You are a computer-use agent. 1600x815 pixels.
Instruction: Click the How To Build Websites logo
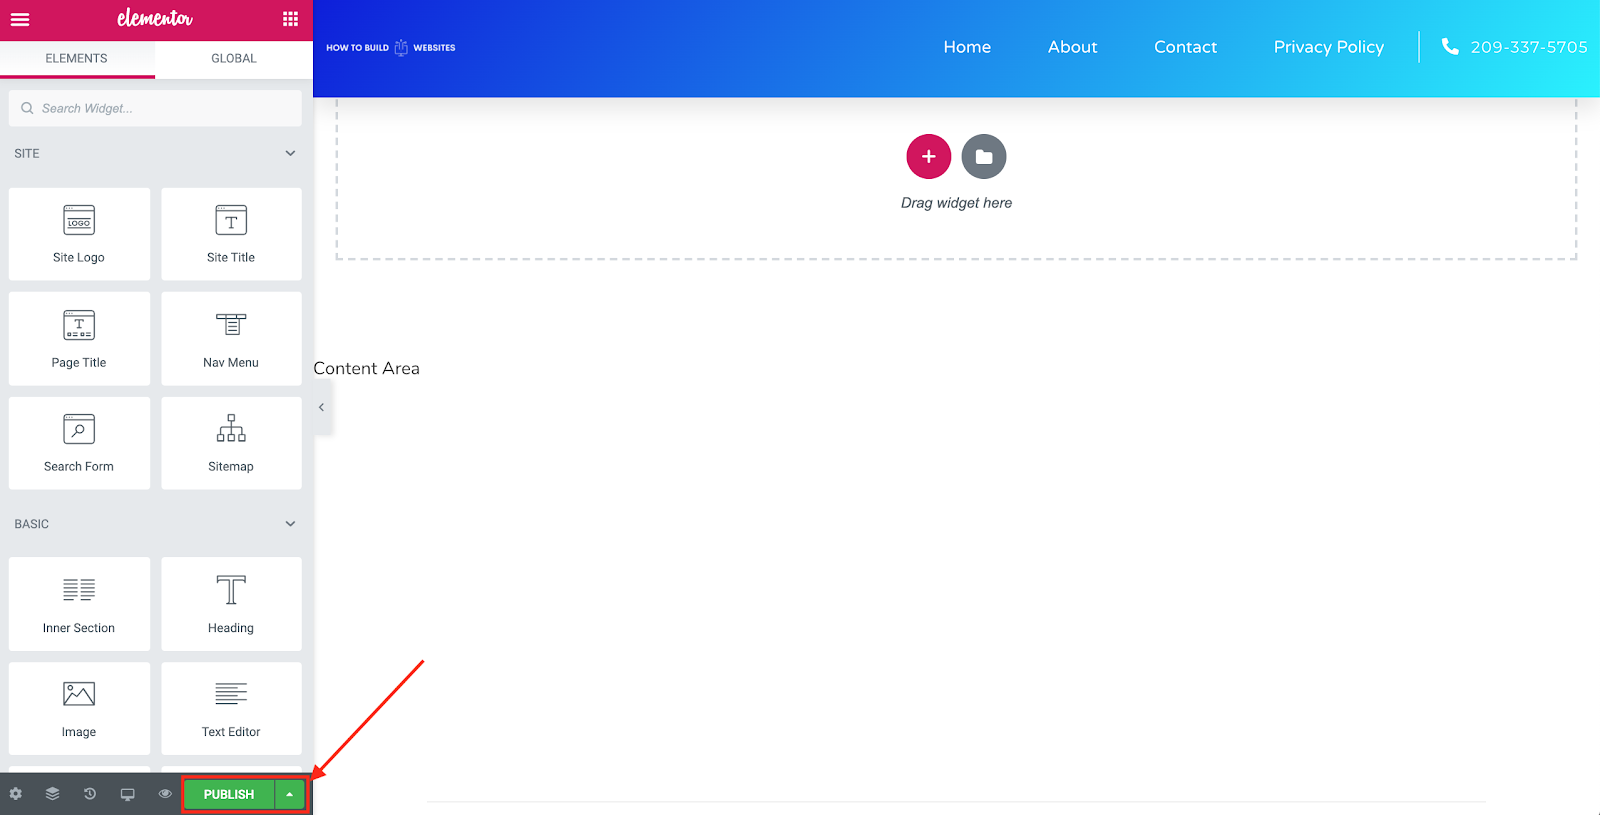click(x=391, y=48)
